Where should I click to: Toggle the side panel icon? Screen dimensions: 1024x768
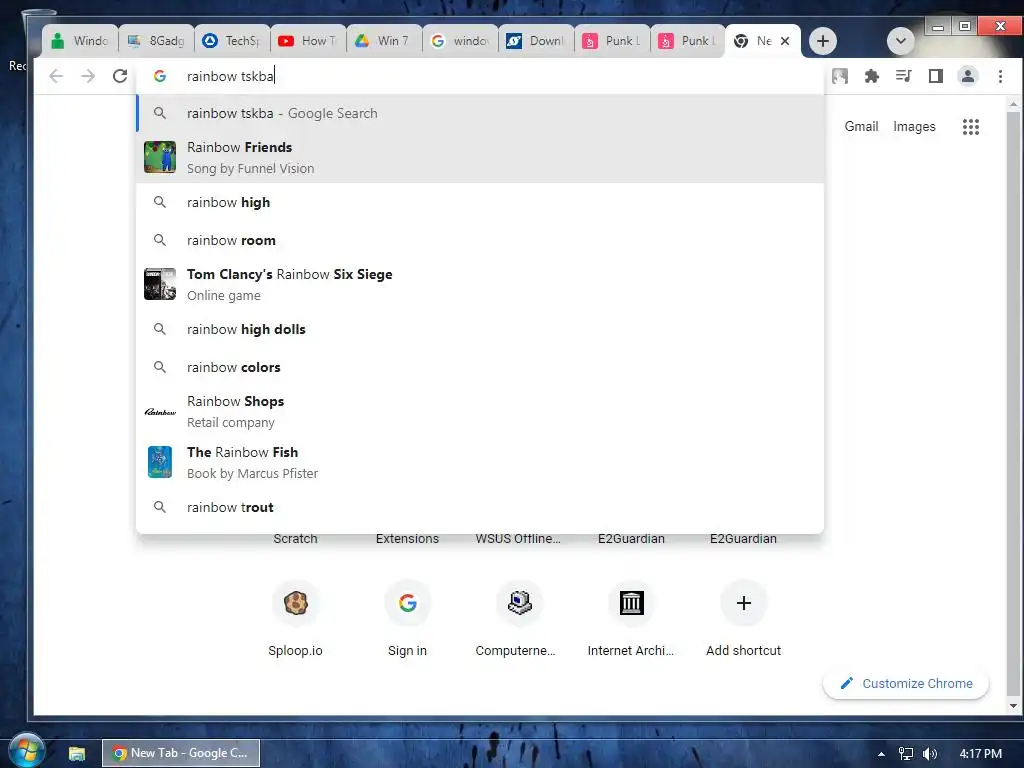(936, 76)
